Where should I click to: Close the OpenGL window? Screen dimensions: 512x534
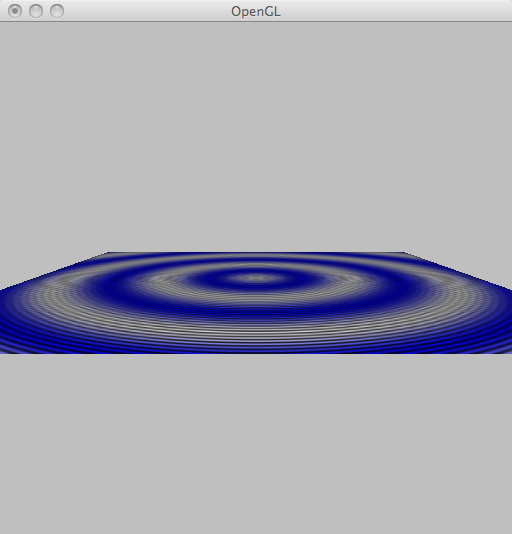coord(15,11)
